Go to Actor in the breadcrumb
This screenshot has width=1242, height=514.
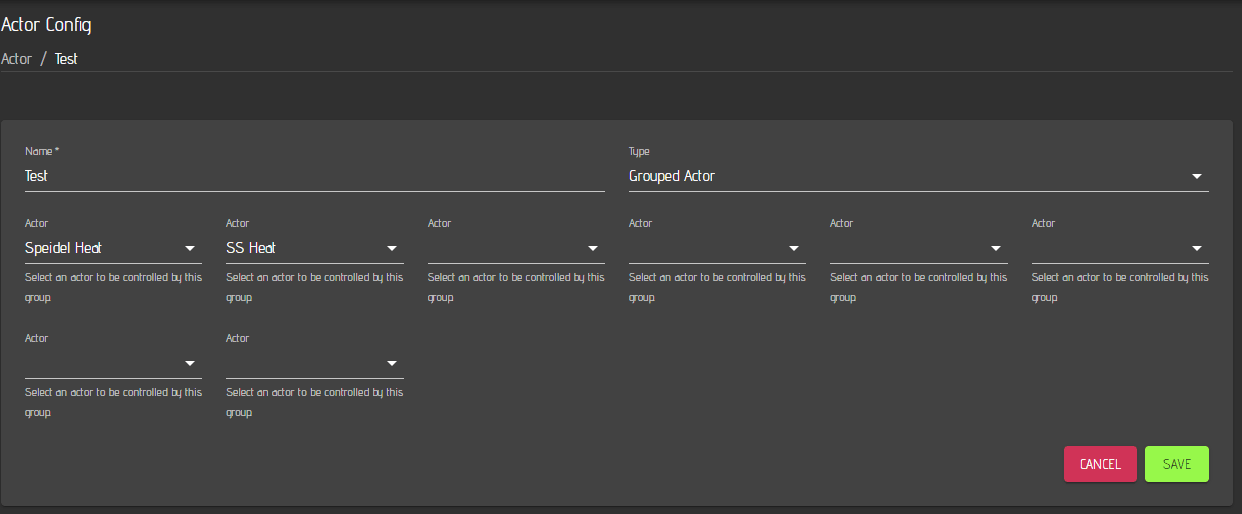17,59
